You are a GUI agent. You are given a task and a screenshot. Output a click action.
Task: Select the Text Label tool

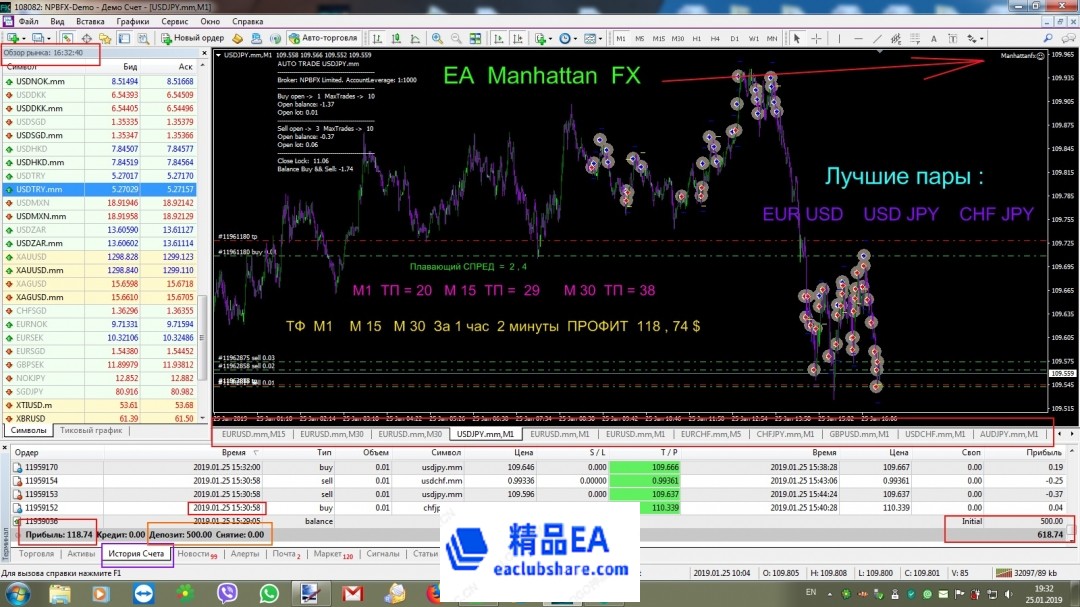tap(952, 38)
